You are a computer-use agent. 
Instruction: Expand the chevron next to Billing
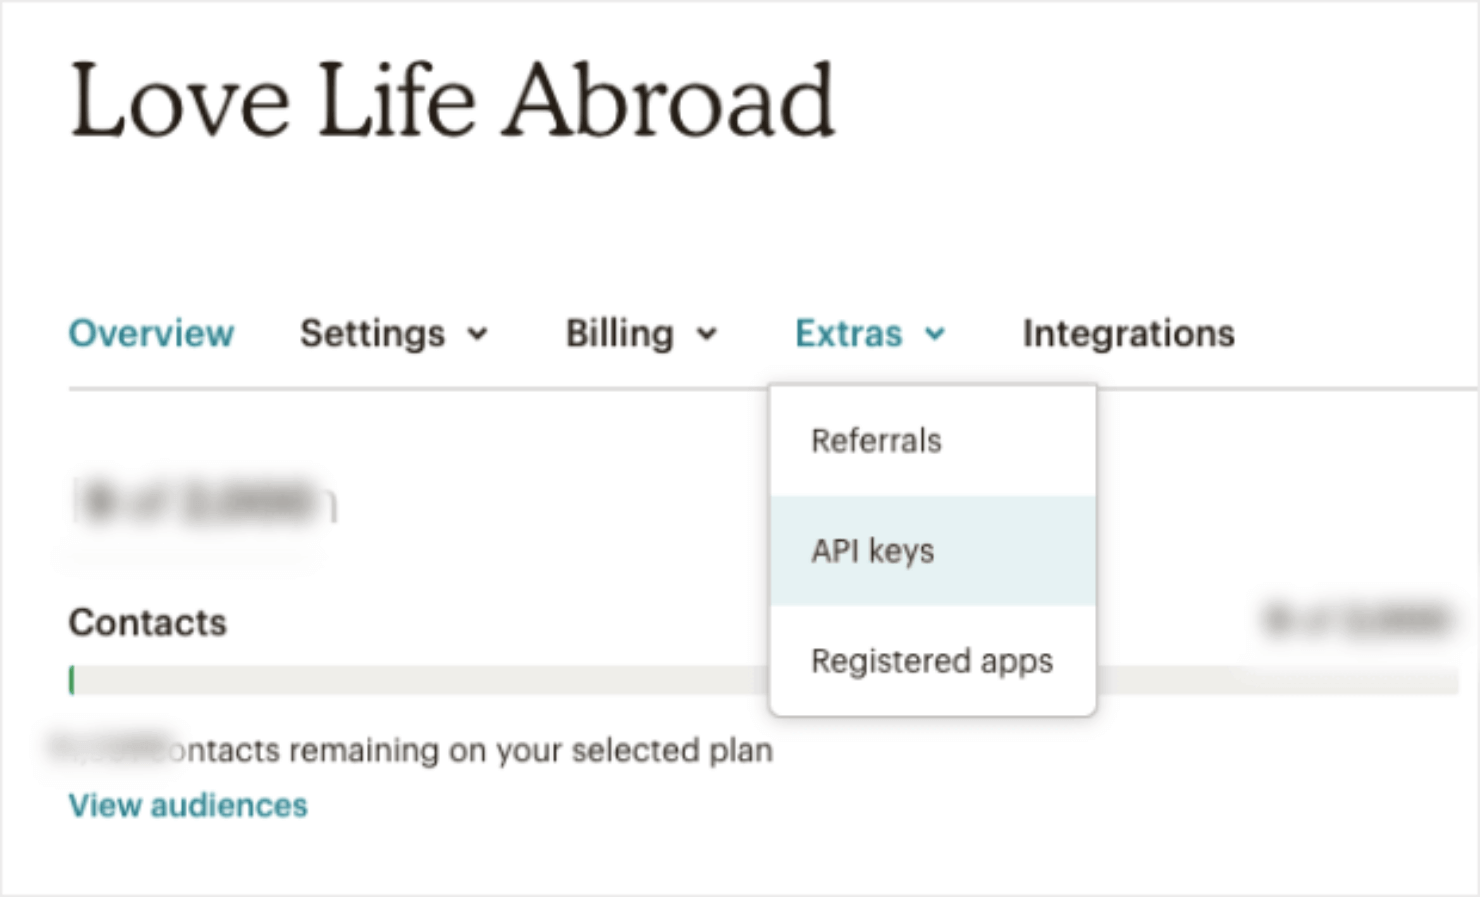point(707,334)
